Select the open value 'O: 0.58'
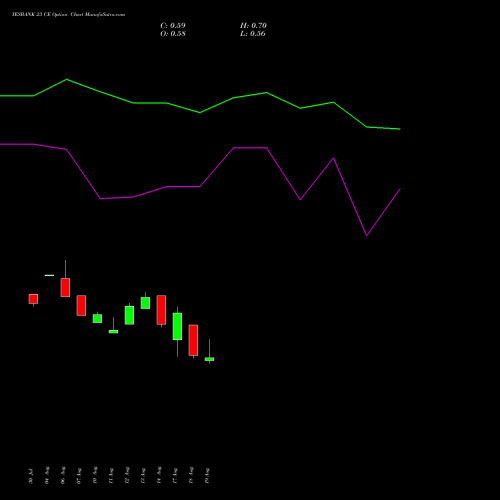 click(173, 34)
